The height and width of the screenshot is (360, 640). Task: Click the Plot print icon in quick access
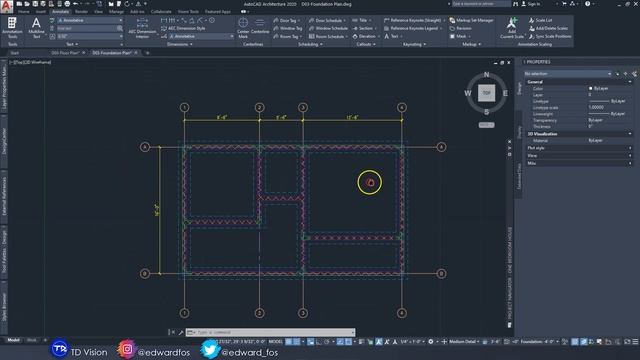(x=67, y=4)
